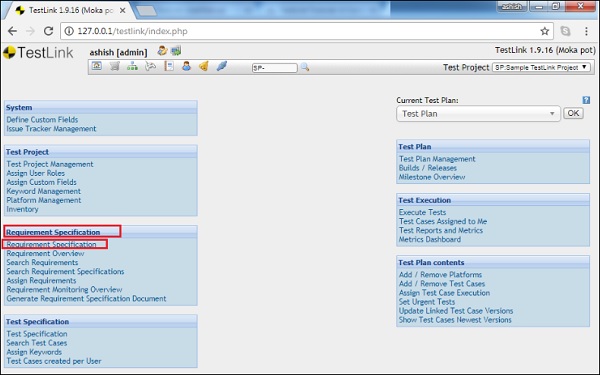Open the test reports notebook icon
600x375 pixels.
click(169, 66)
